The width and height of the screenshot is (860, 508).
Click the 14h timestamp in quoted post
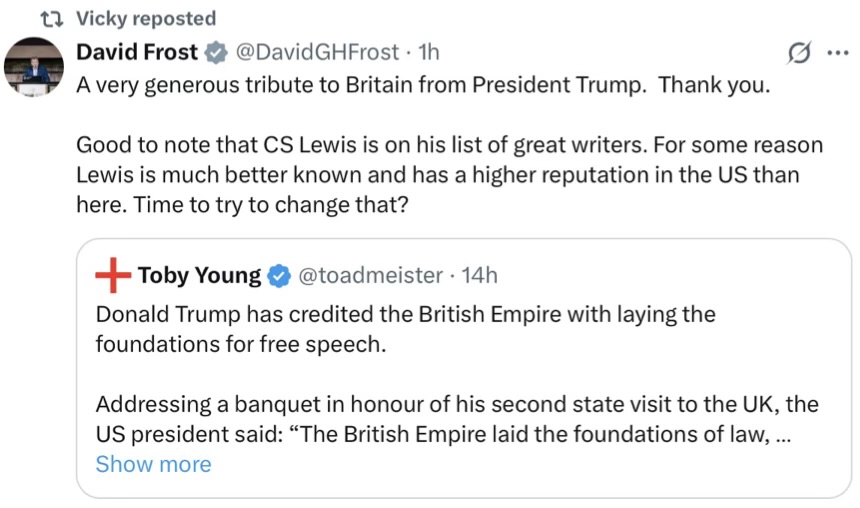[x=479, y=275]
